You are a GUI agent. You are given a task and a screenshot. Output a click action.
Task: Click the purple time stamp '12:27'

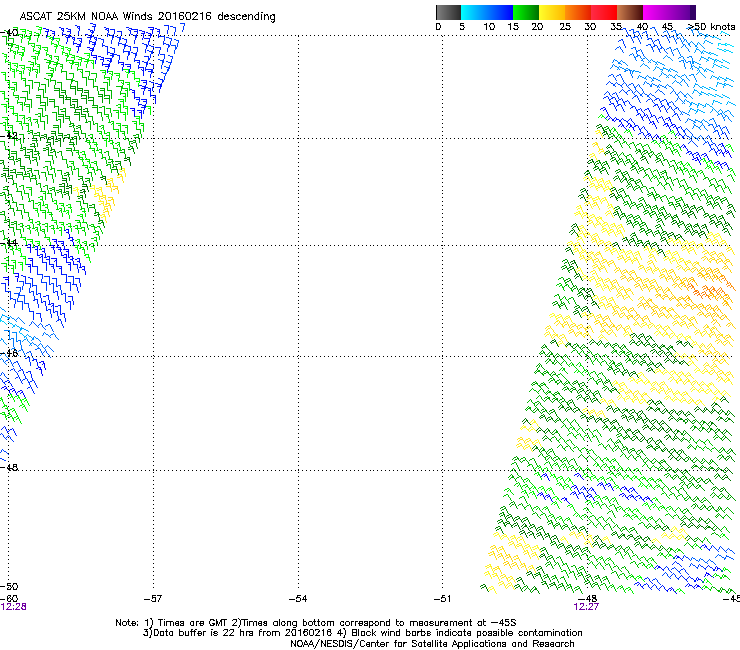586,607
